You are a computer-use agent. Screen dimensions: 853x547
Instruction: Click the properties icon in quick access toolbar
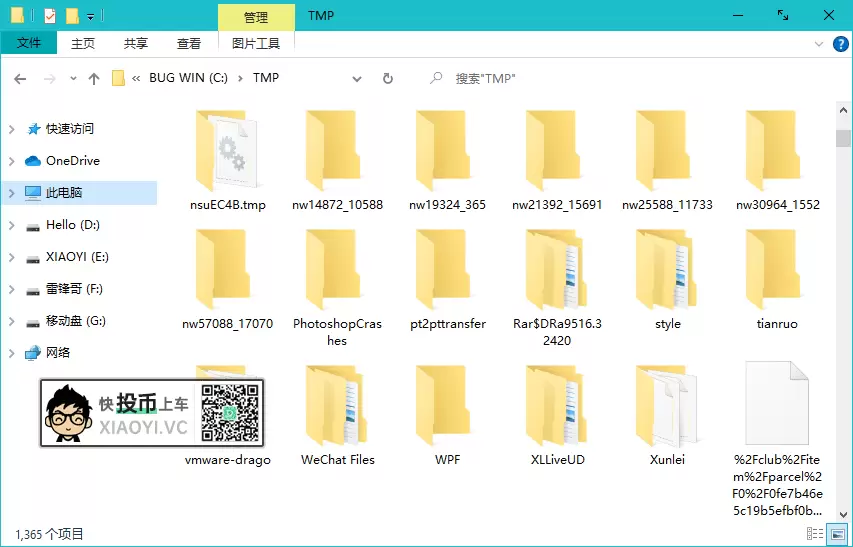pos(50,16)
